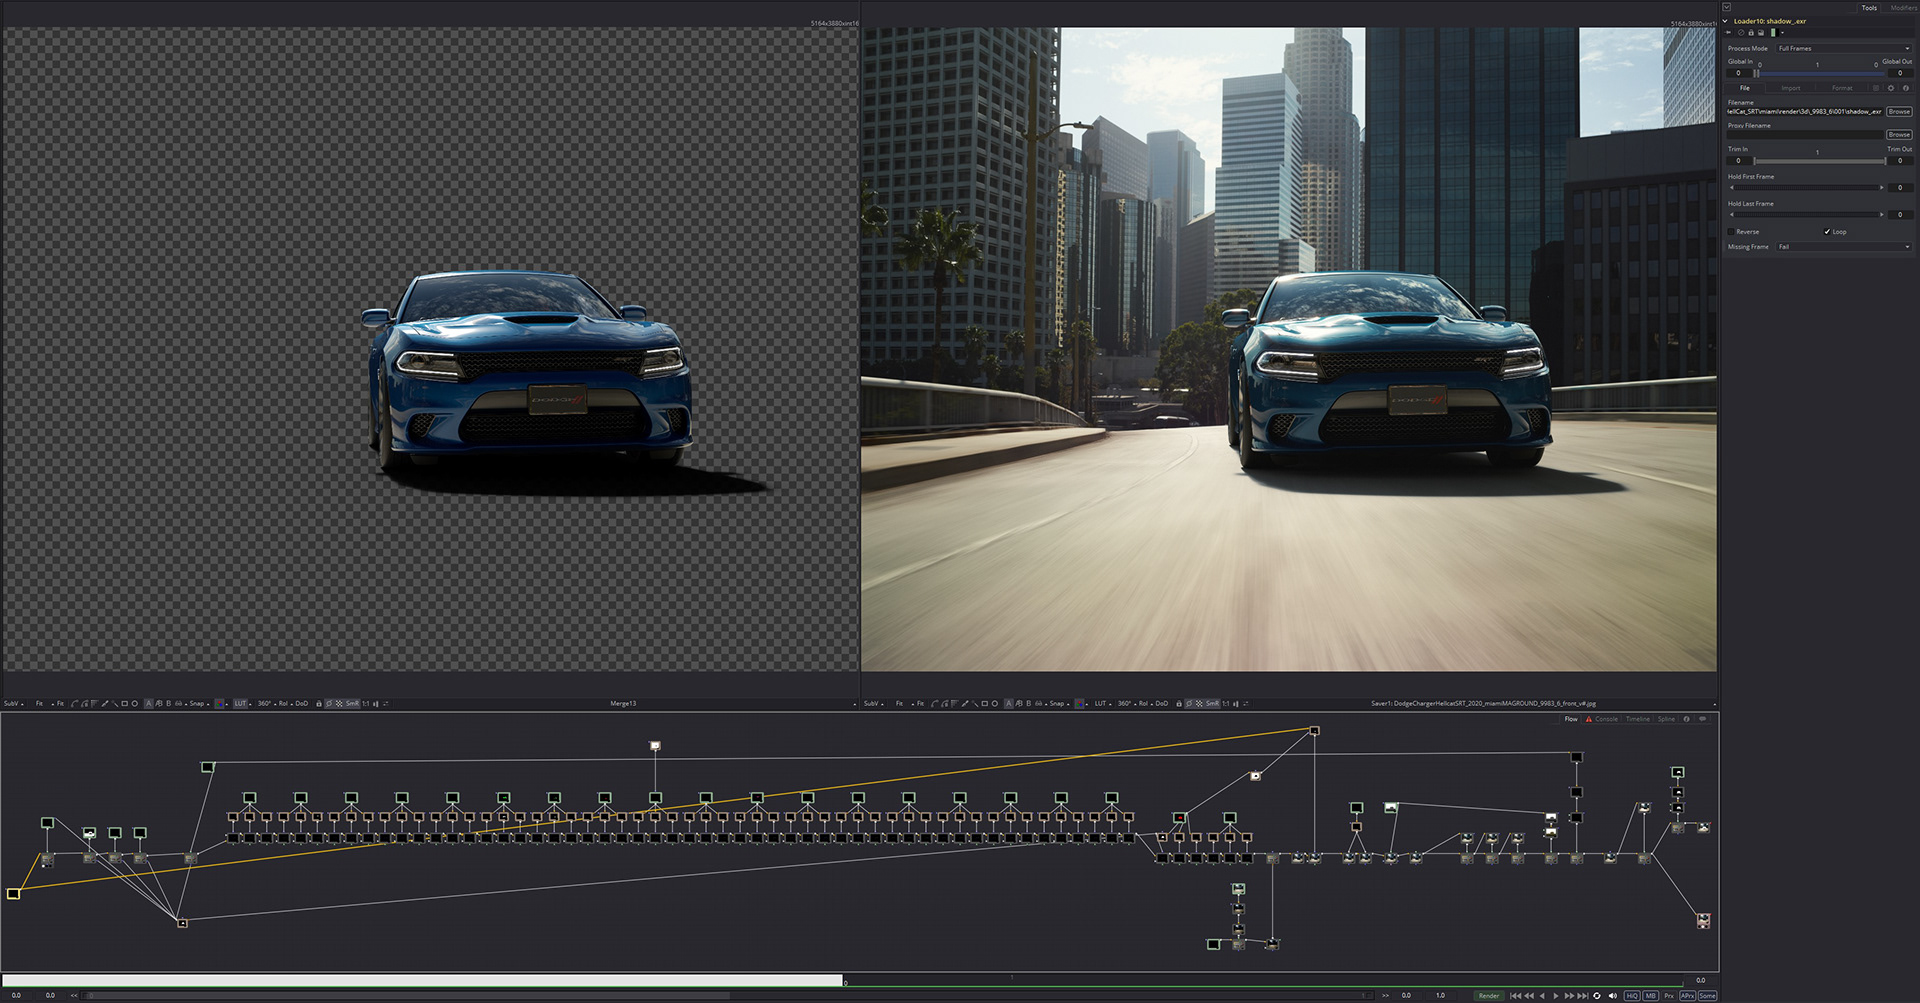
Task: Click the green Render button
Action: (1489, 996)
